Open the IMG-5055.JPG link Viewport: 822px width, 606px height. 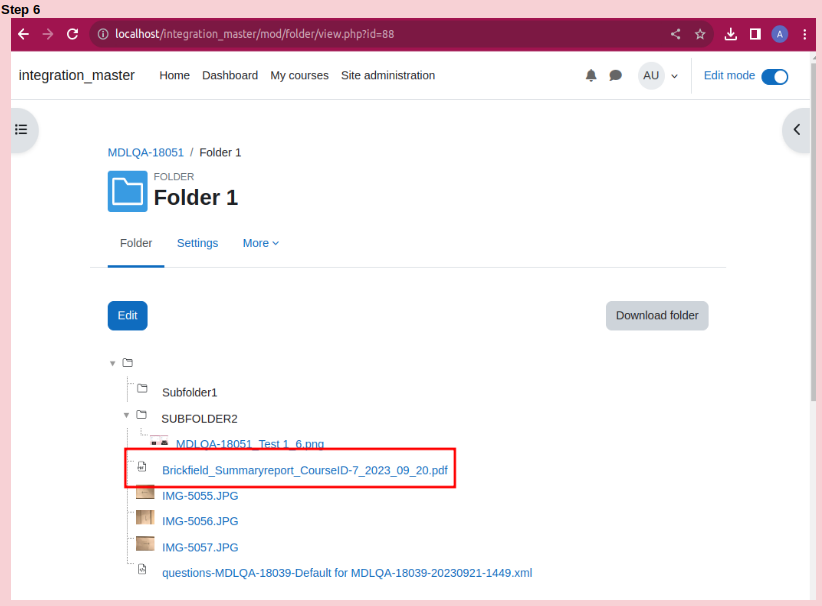[x=200, y=496]
